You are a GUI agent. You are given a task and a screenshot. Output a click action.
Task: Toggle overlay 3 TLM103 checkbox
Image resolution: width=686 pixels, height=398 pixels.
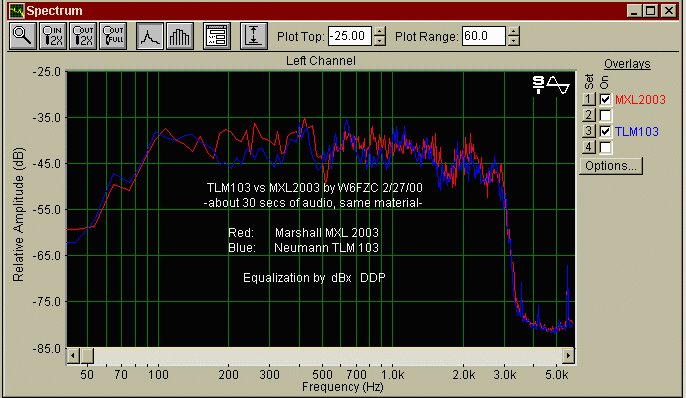pyautogui.click(x=605, y=131)
